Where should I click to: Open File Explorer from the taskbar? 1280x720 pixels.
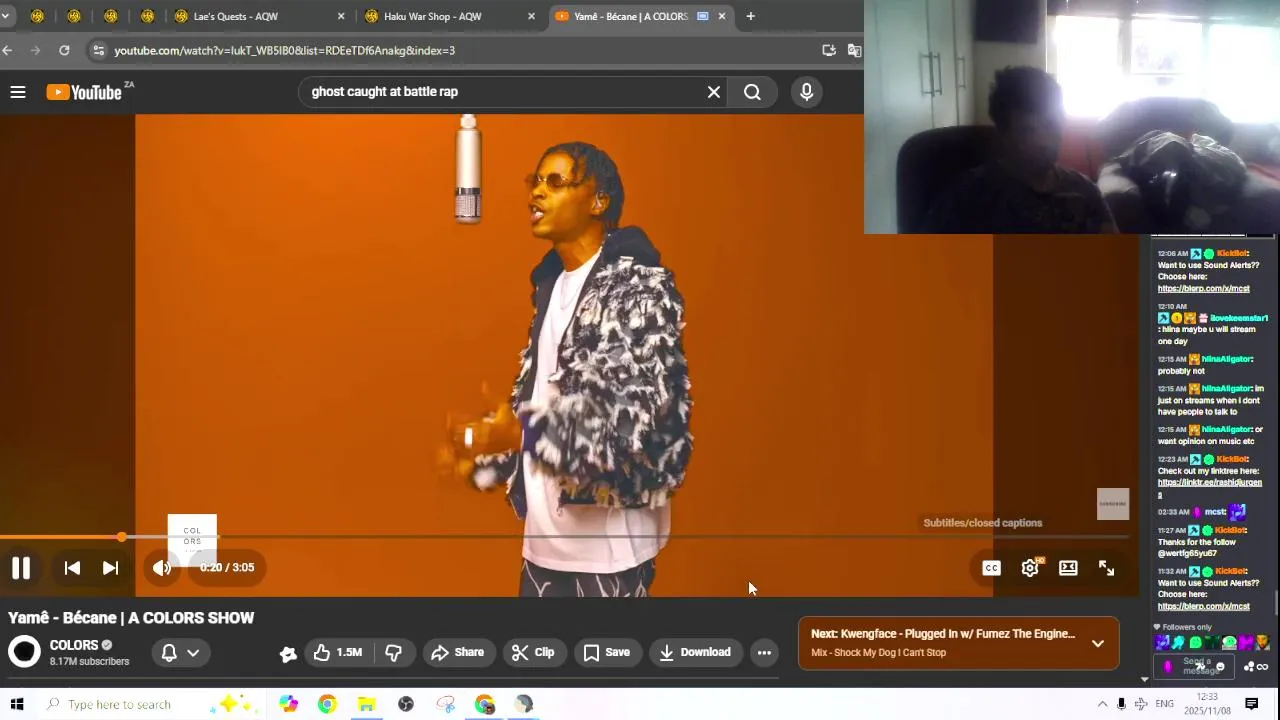pos(366,704)
